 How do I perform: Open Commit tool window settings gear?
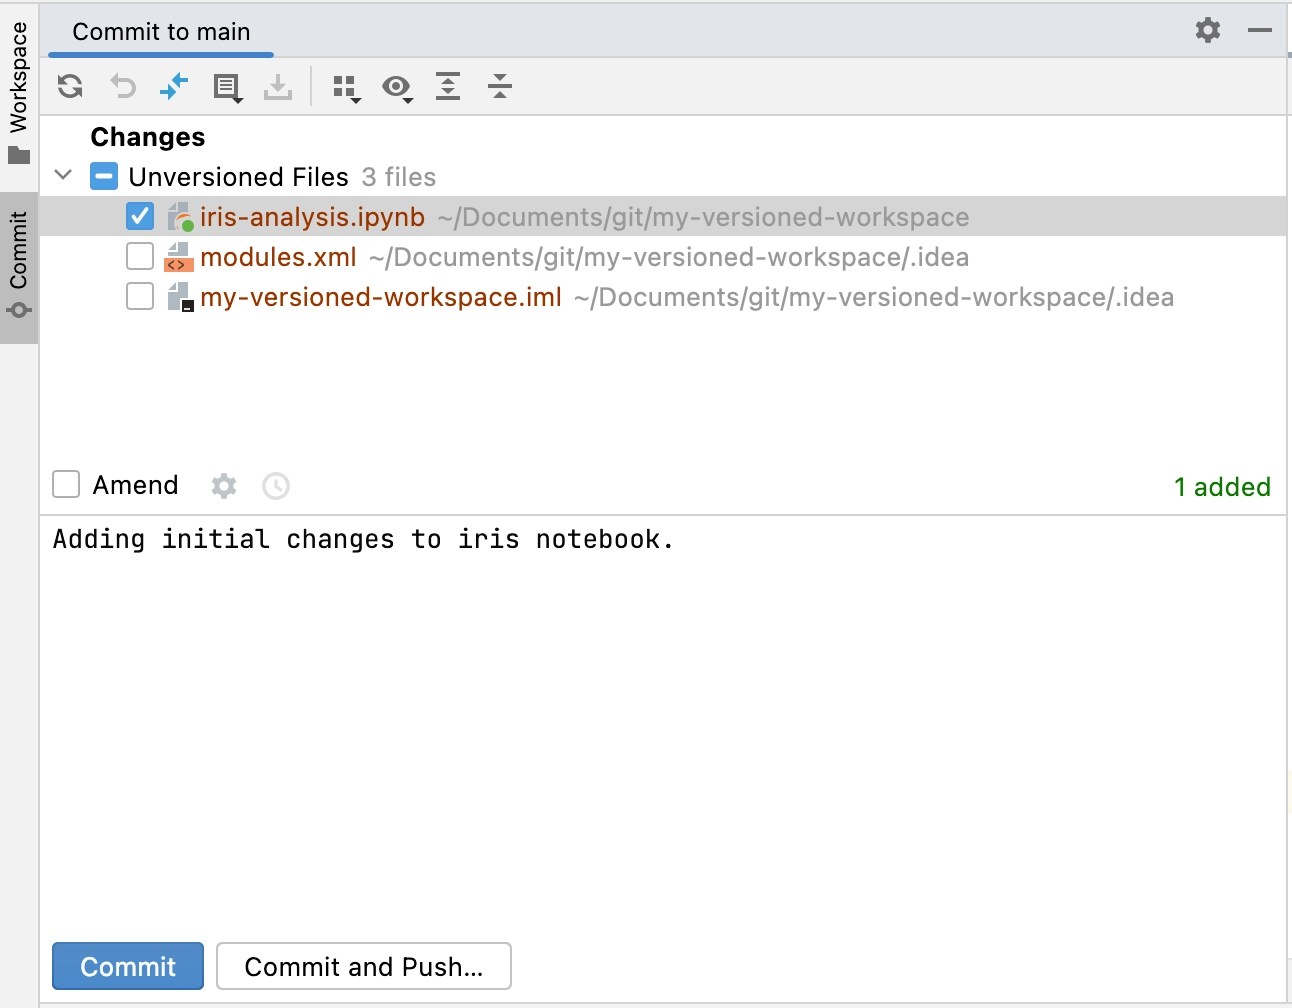1207,30
